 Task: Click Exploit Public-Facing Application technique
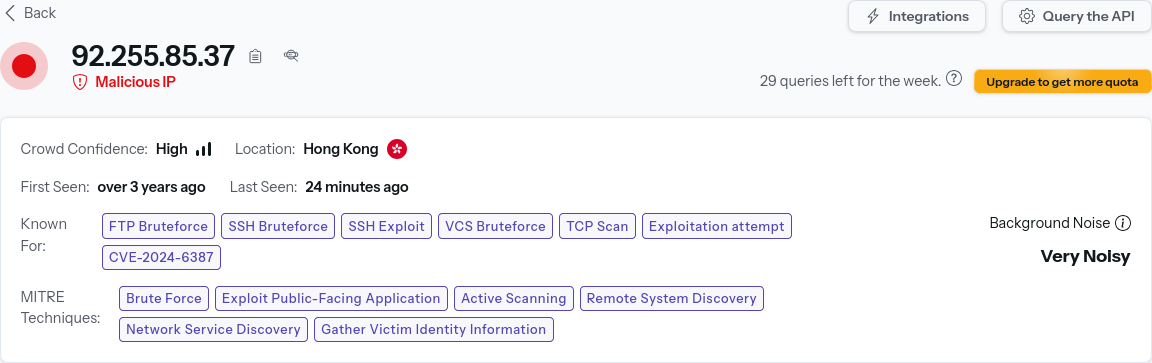point(331,298)
